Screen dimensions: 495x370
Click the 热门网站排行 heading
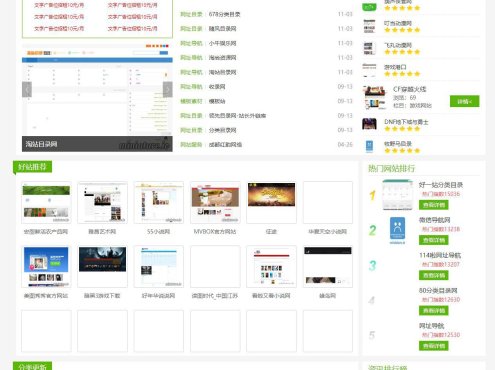391,168
